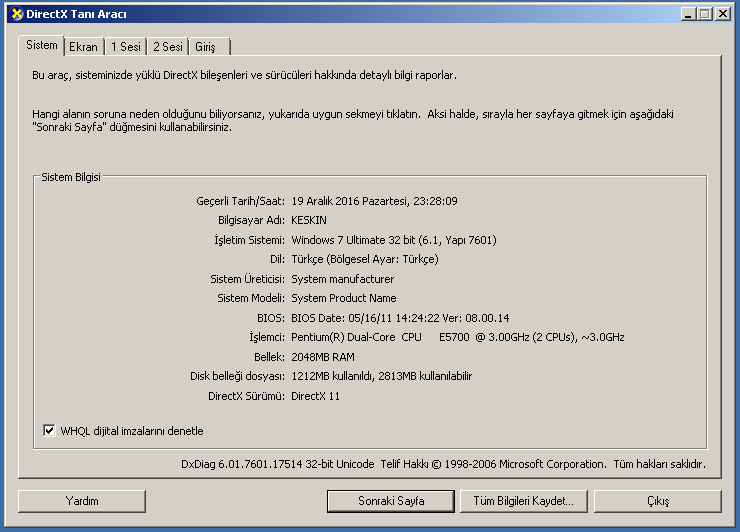
Task: Click the DxDiag 6.01.7601.17514 version text
Action: click(278, 464)
